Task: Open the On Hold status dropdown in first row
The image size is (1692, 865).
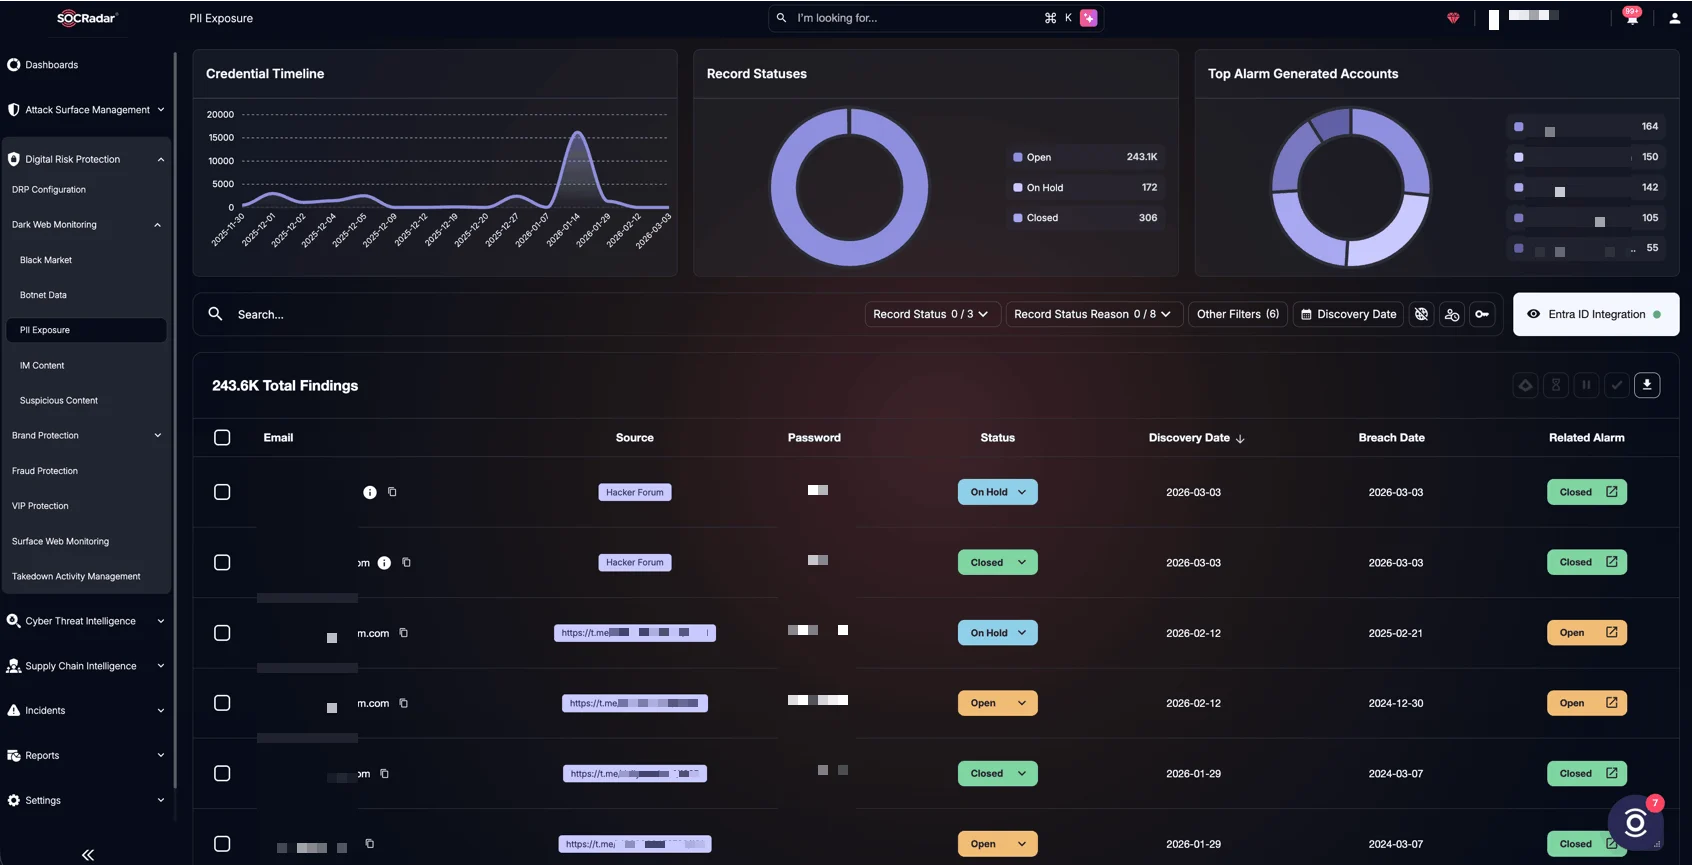Action: pos(998,492)
